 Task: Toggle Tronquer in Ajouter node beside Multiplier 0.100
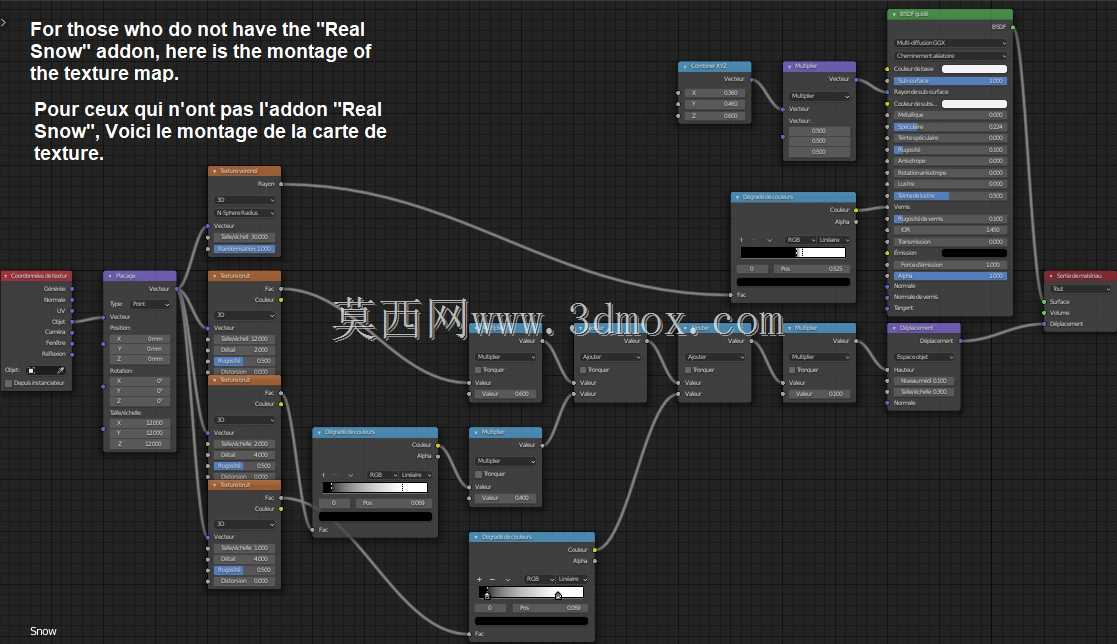pos(688,370)
